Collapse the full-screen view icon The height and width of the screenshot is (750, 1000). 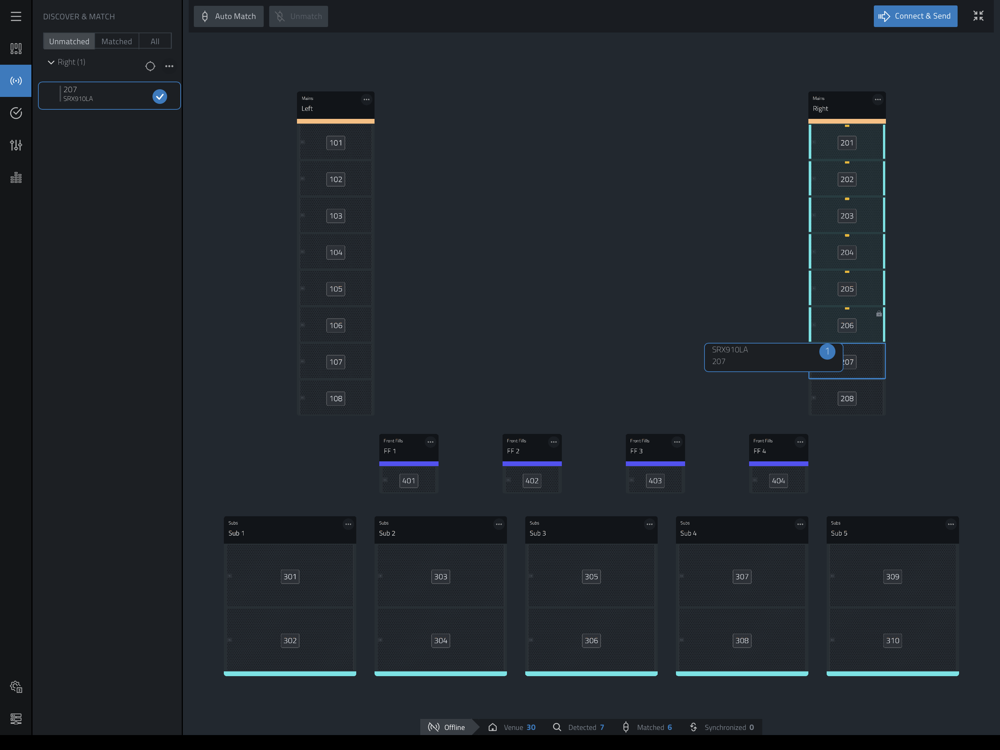click(978, 16)
